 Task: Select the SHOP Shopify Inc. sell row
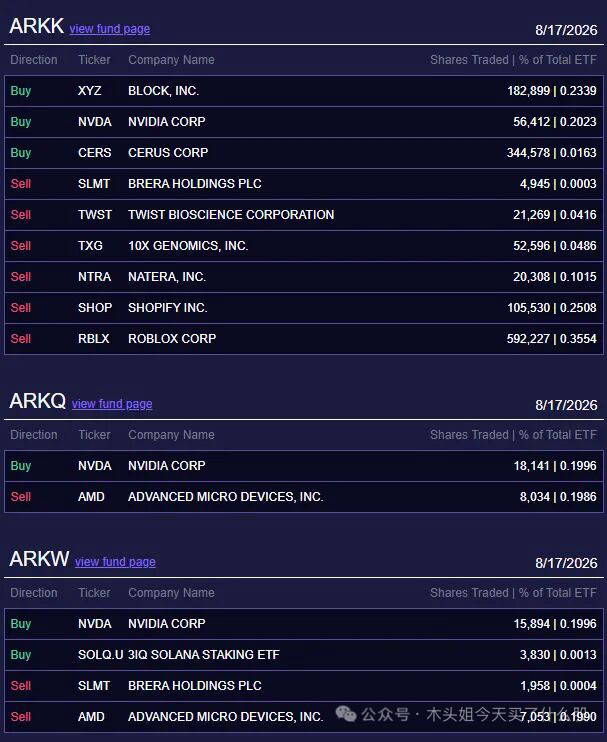[304, 308]
